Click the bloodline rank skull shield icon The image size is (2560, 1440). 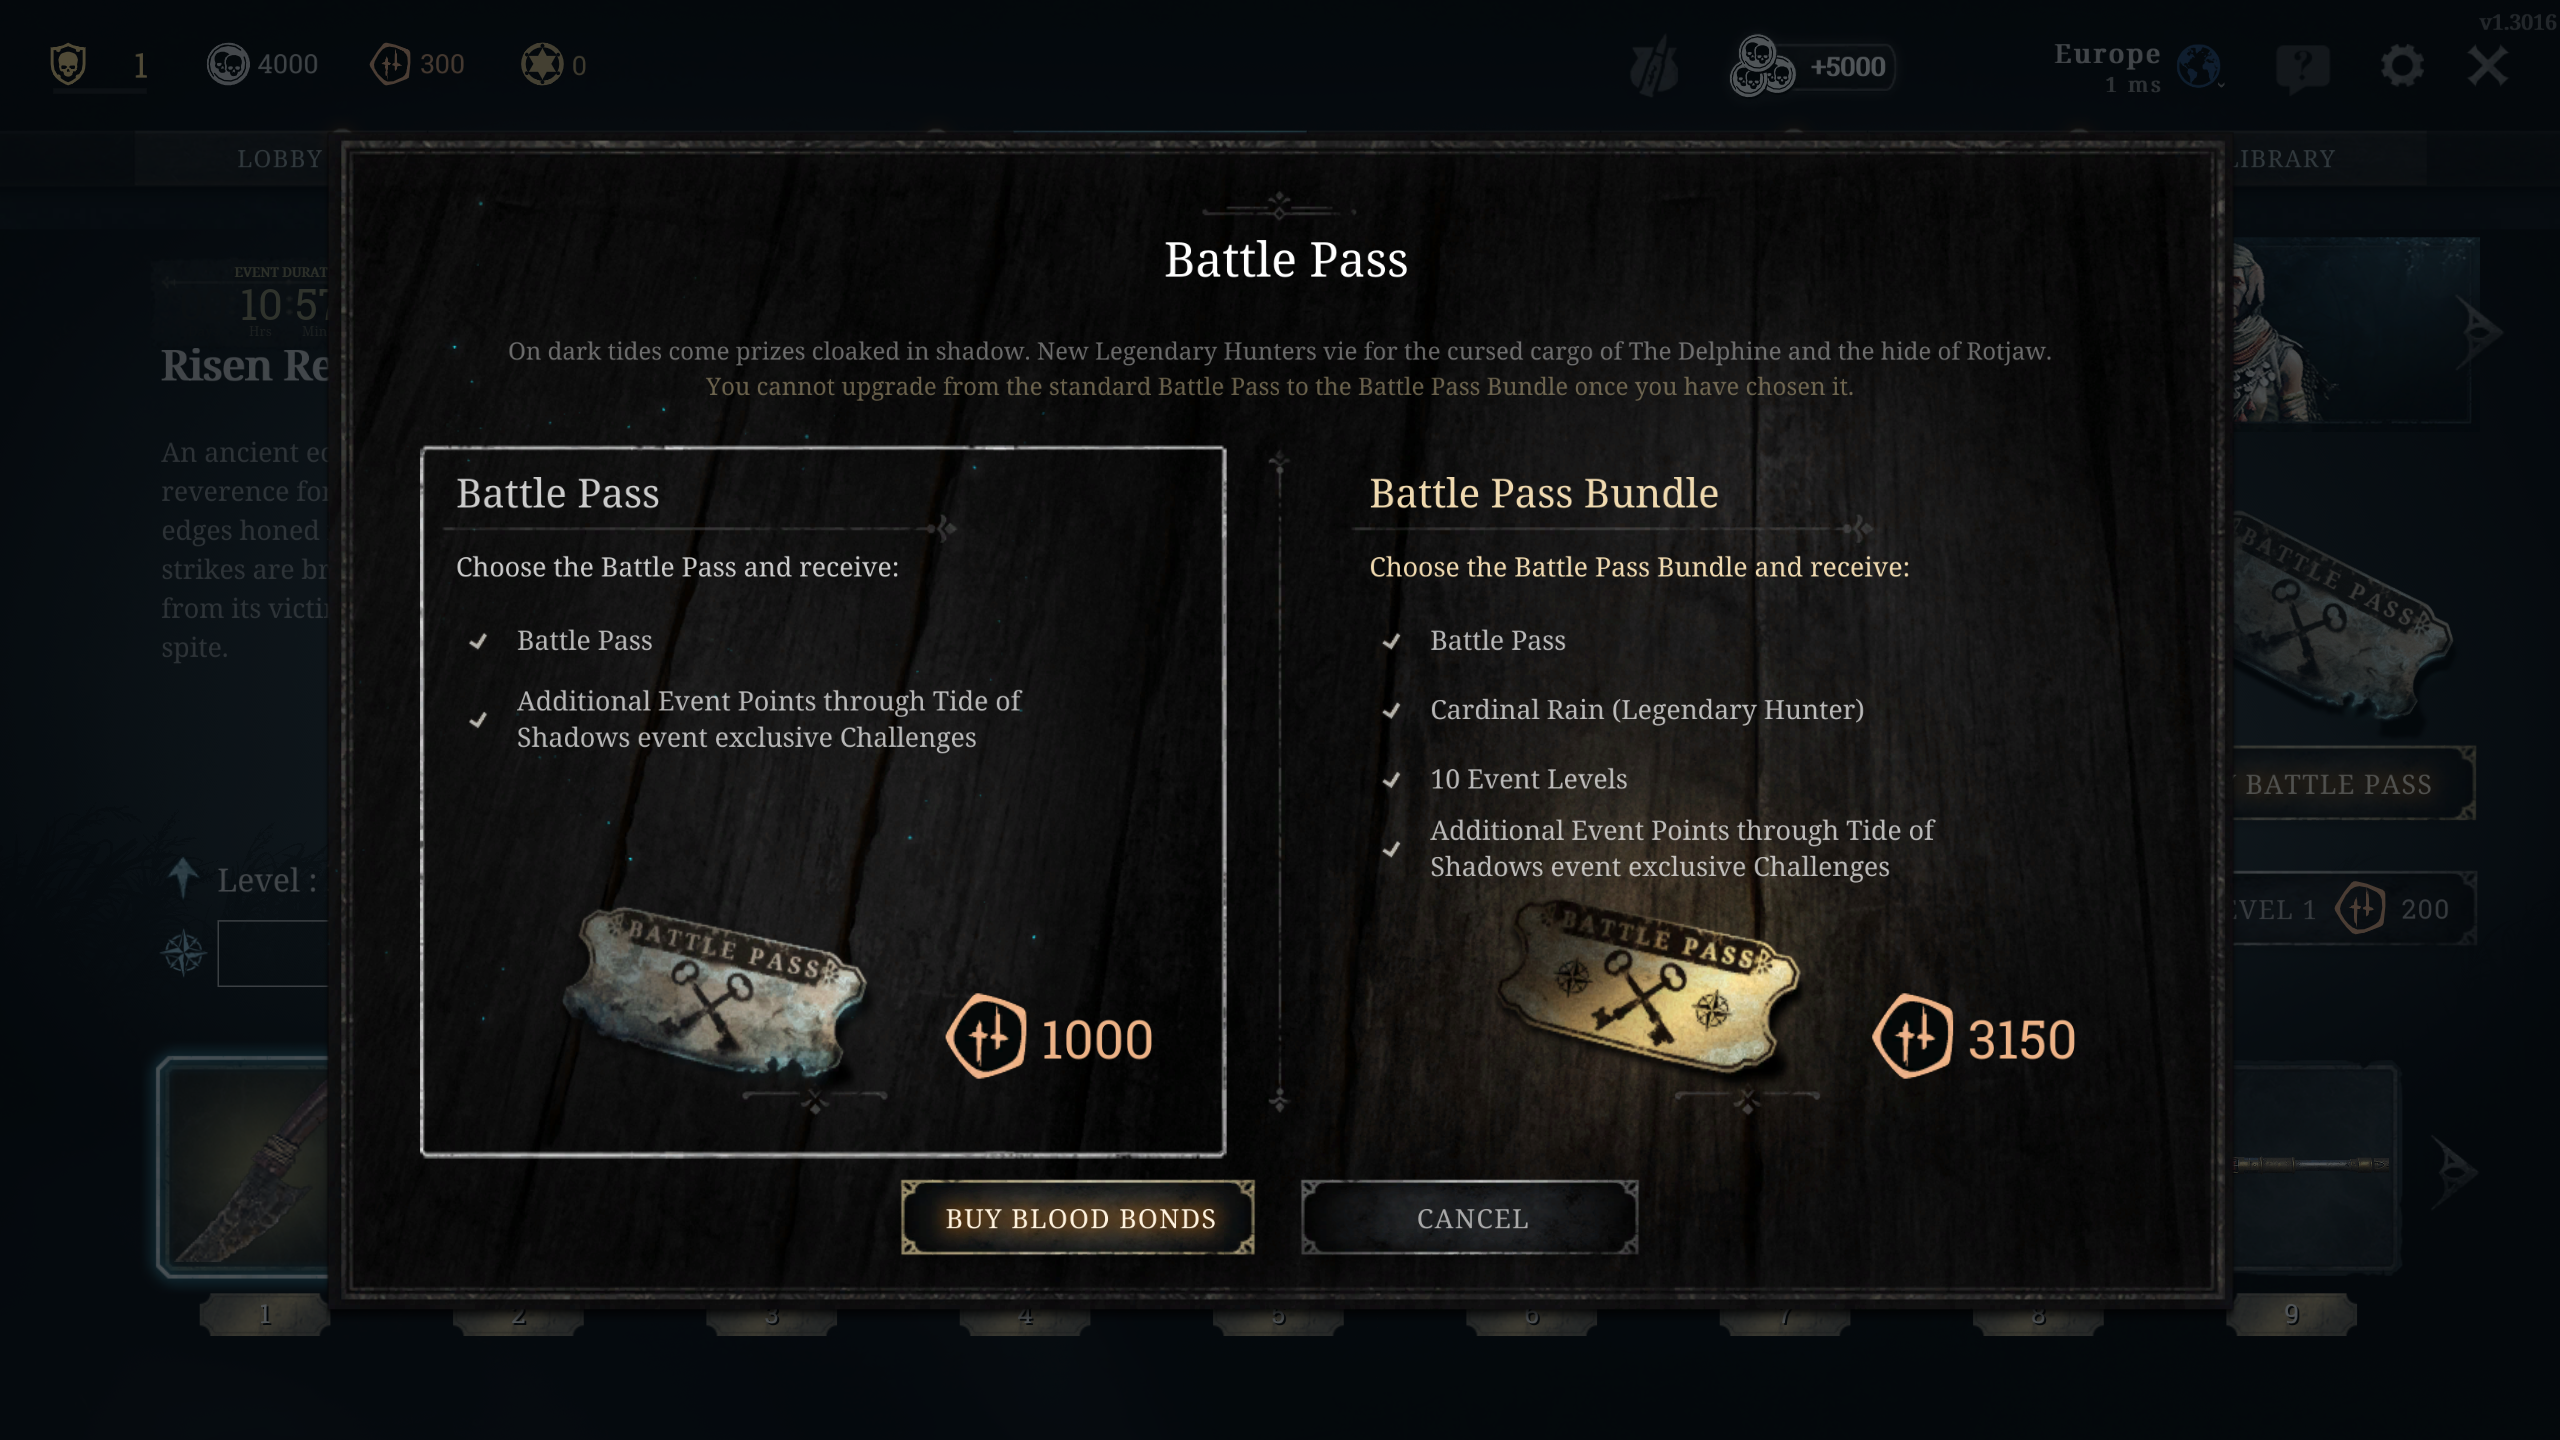pyautogui.click(x=68, y=65)
